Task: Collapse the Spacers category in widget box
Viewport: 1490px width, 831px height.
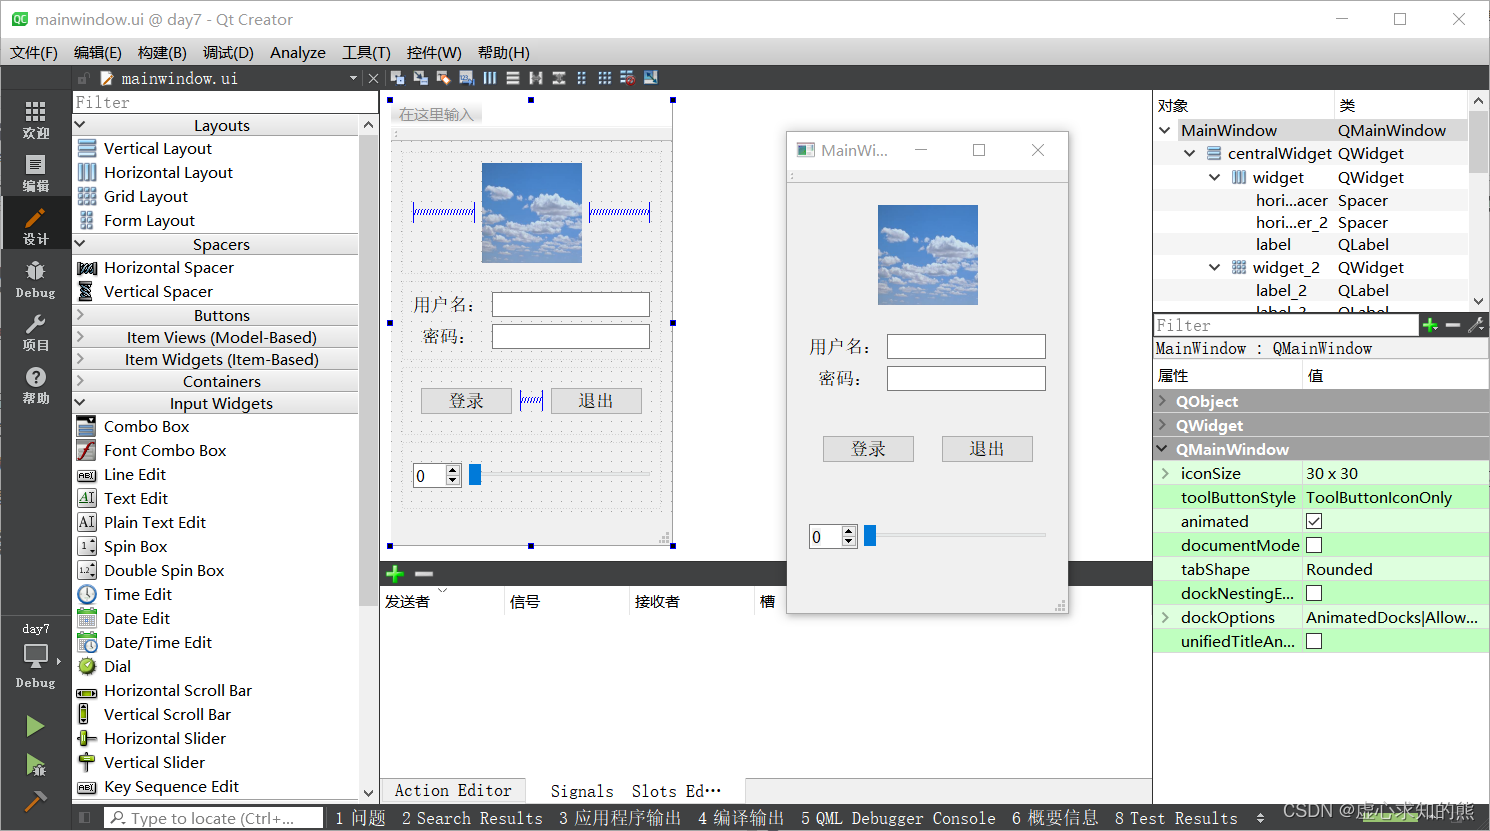Action: (x=80, y=244)
